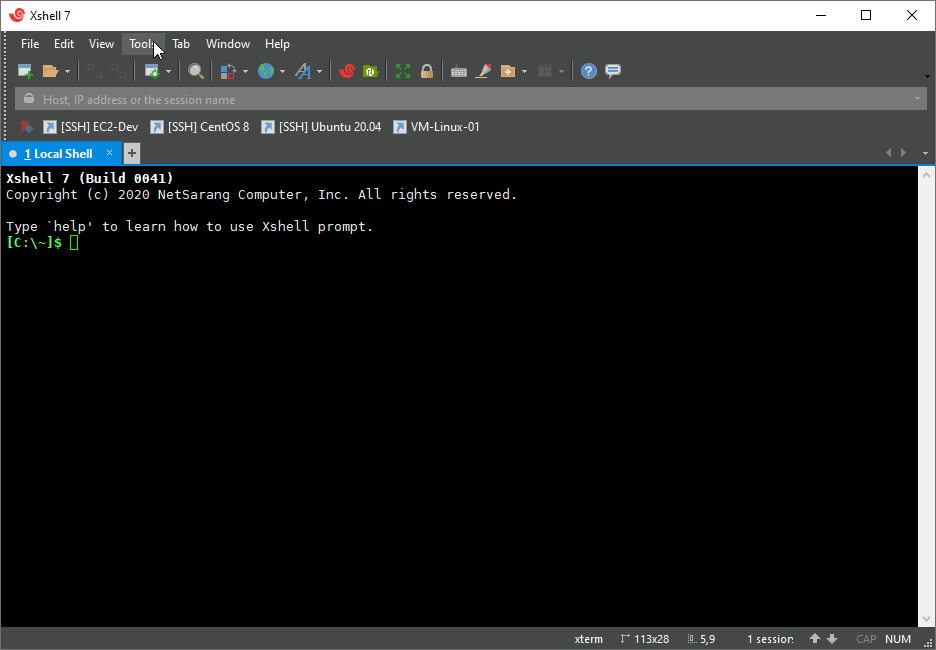This screenshot has width=936, height=650.
Task: Open the View menu
Action: click(x=101, y=44)
